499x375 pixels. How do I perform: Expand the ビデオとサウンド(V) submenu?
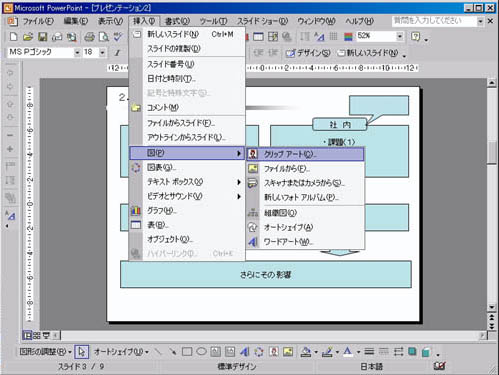187,196
